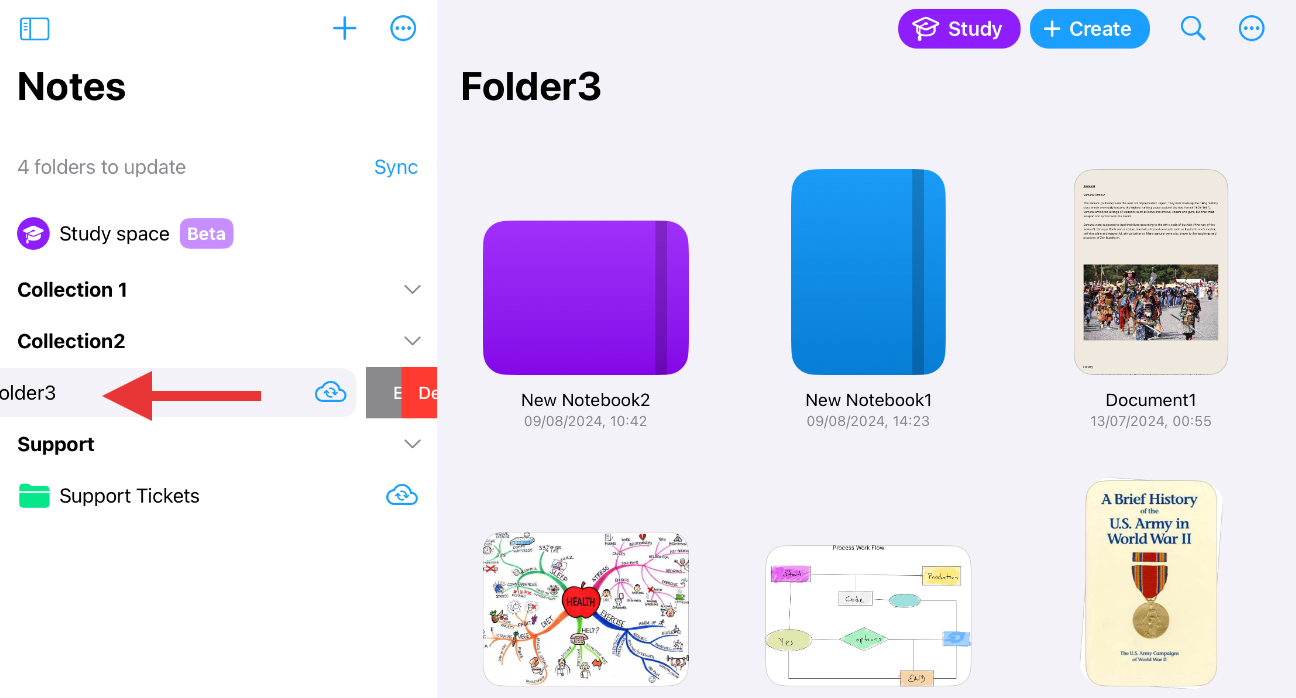Open the purple New Notebook2 cover

(x=586, y=297)
